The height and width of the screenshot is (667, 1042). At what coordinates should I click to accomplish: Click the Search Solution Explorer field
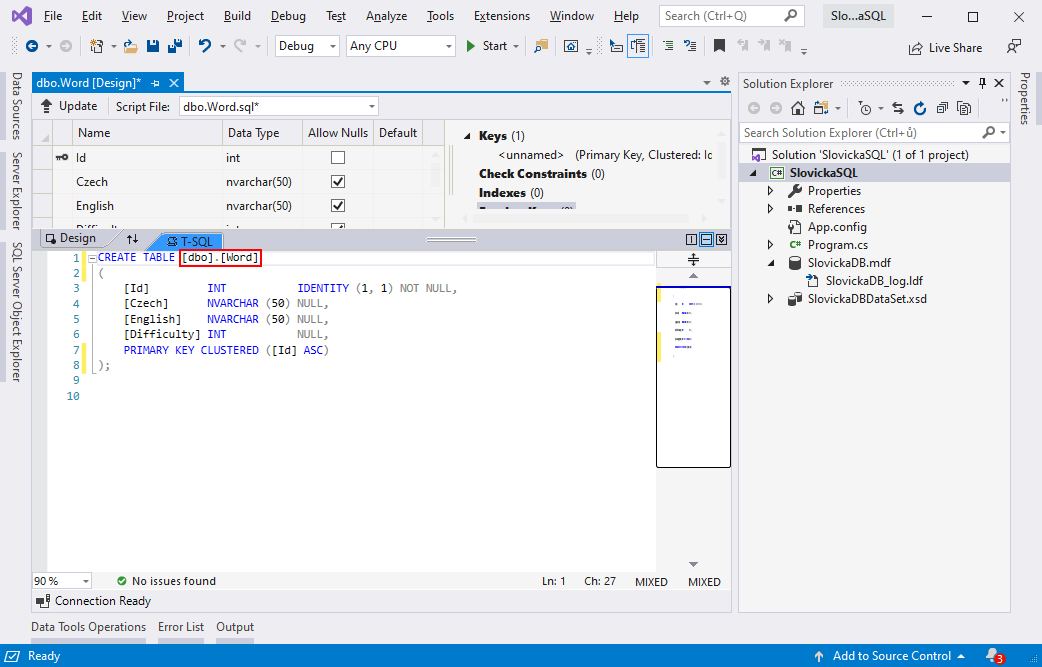click(x=873, y=133)
